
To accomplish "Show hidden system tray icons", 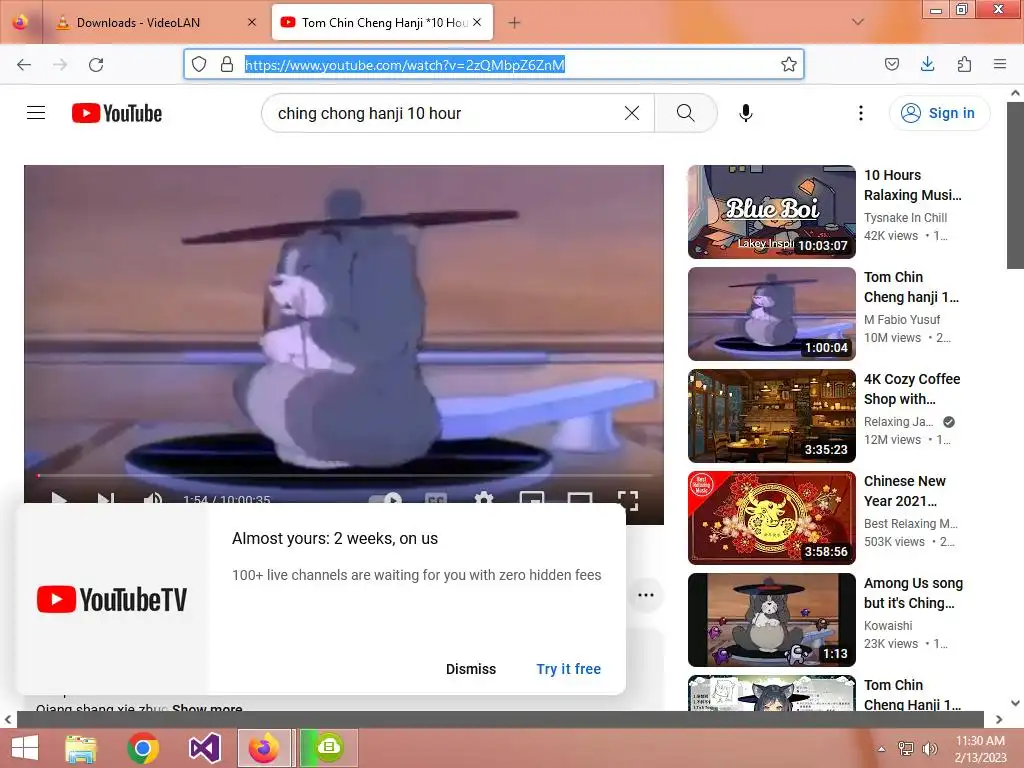I will (882, 749).
